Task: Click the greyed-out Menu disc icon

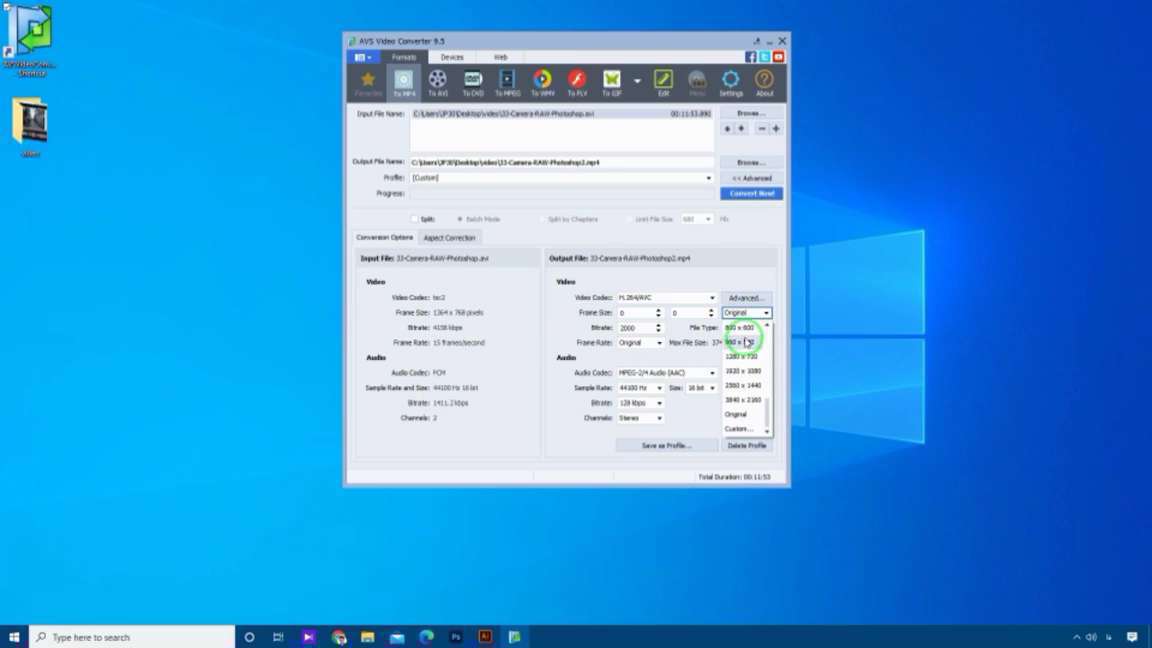Action: 696,83
